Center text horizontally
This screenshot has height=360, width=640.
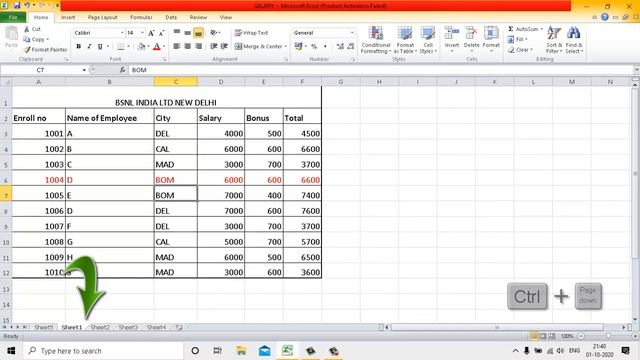[187, 47]
